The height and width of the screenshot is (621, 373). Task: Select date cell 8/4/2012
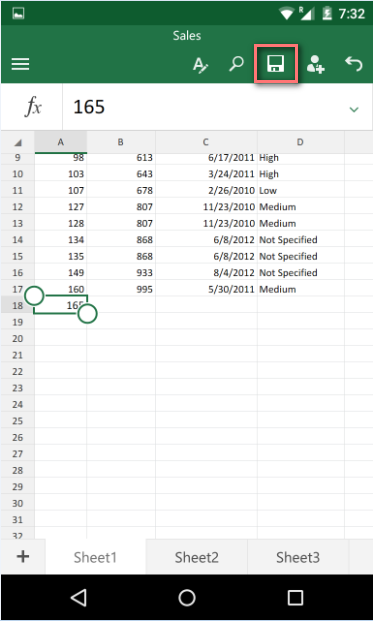pyautogui.click(x=206, y=272)
